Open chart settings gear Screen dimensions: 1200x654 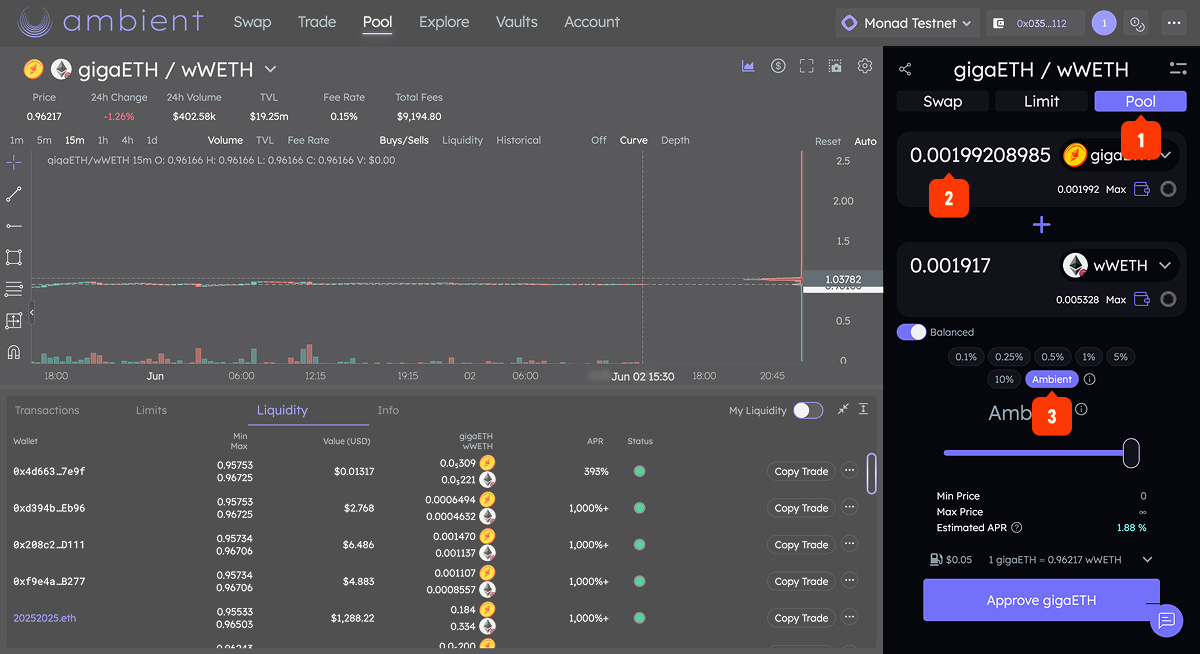[x=865, y=66]
